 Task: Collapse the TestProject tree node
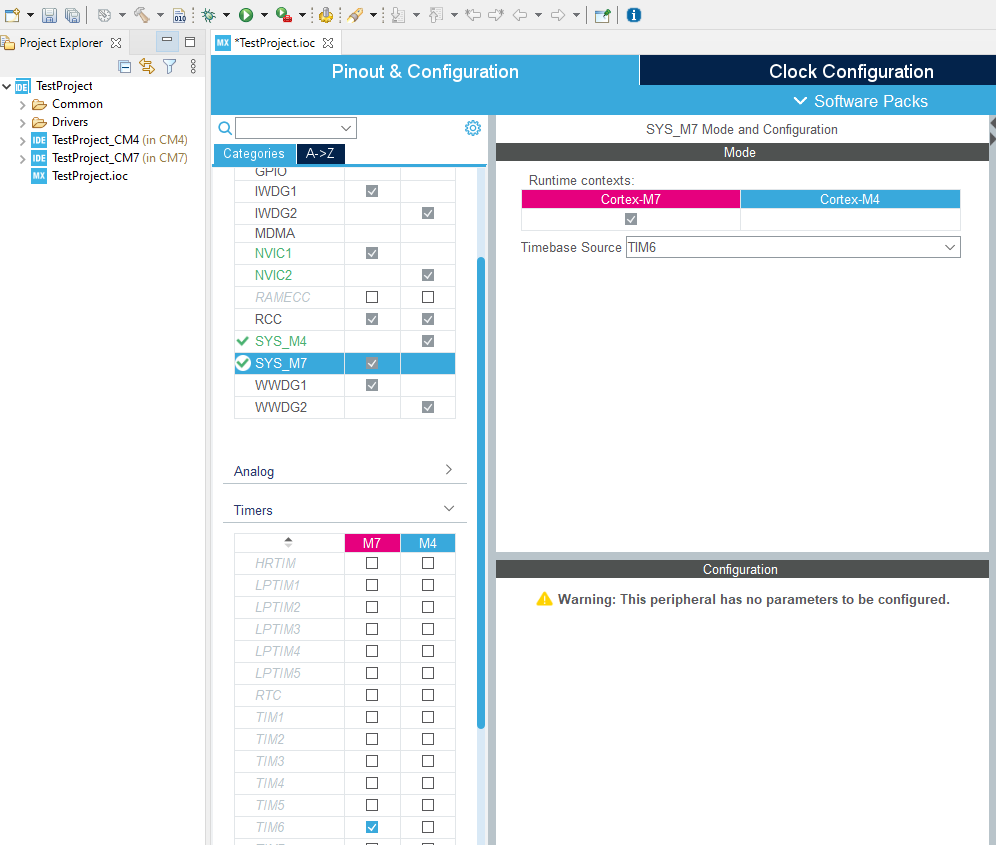coord(7,86)
